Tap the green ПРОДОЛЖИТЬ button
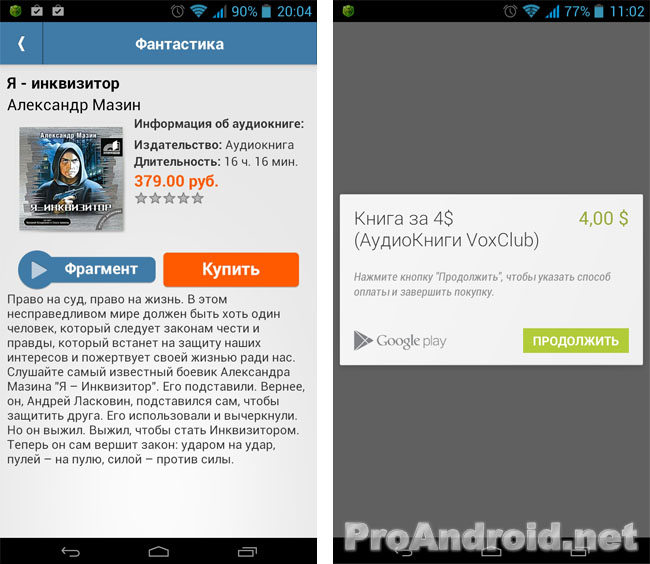The image size is (650, 564). pos(576,341)
